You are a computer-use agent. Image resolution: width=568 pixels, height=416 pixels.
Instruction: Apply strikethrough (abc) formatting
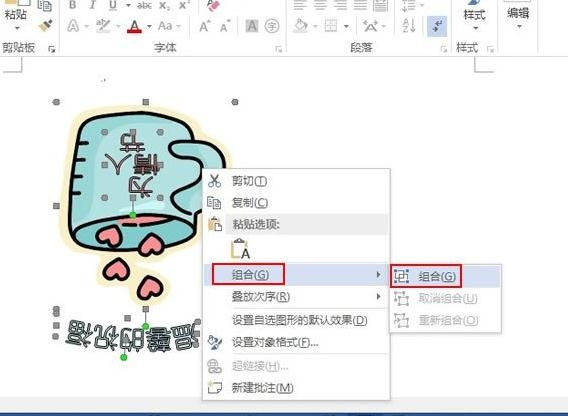point(144,5)
